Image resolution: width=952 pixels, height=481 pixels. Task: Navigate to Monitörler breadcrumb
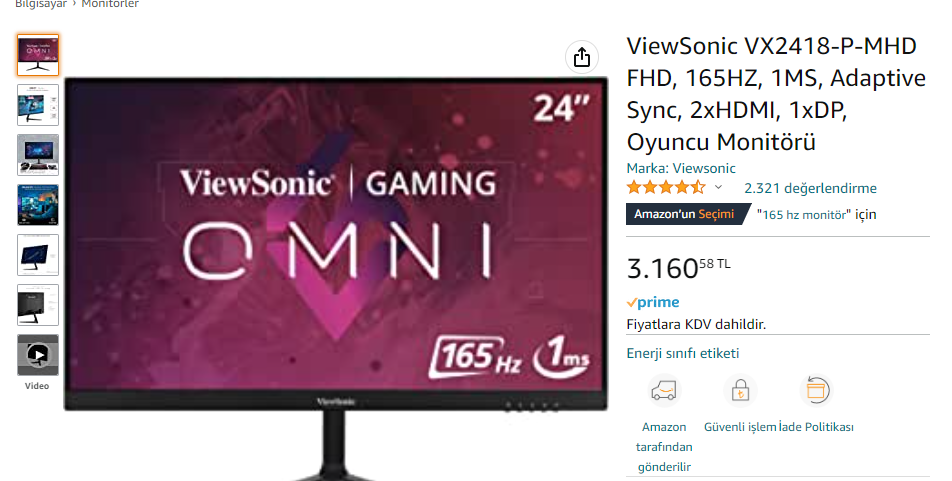(110, 4)
